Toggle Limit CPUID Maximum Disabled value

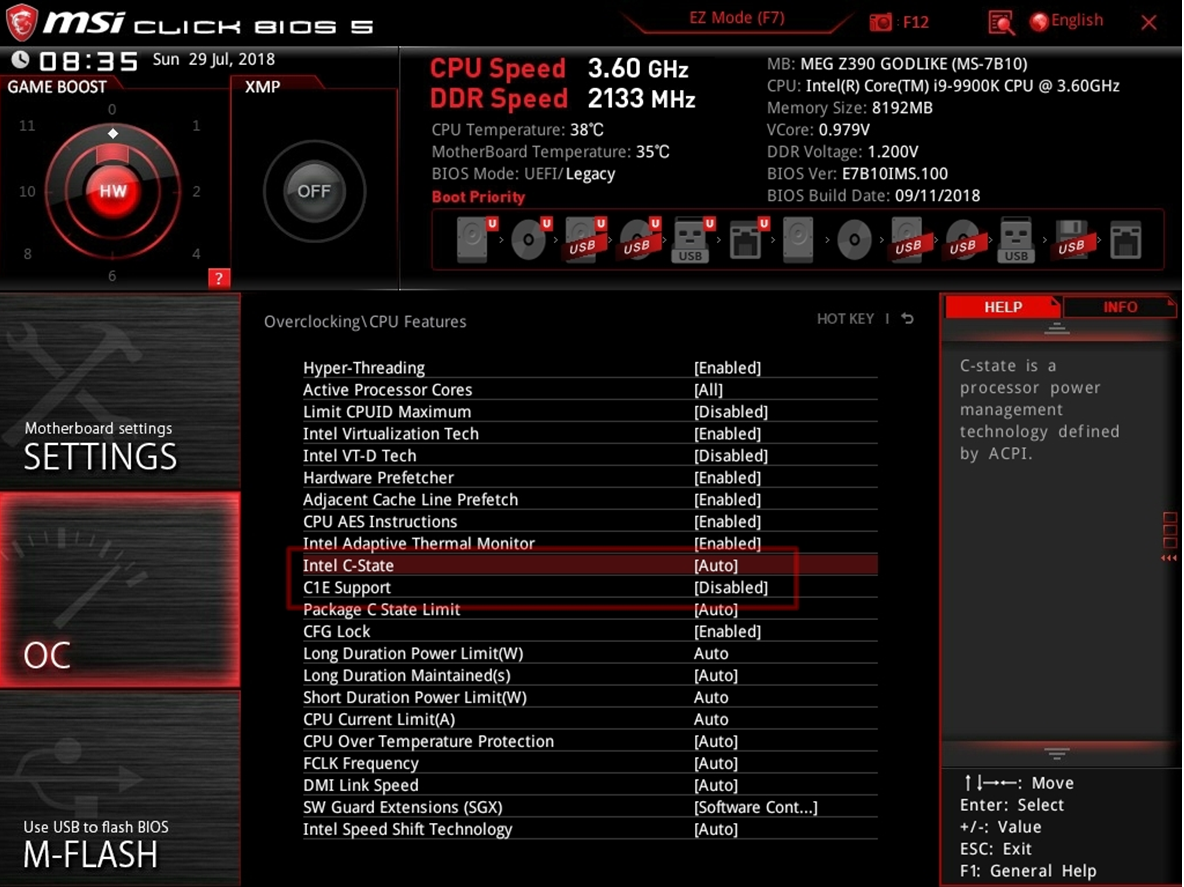pos(731,411)
